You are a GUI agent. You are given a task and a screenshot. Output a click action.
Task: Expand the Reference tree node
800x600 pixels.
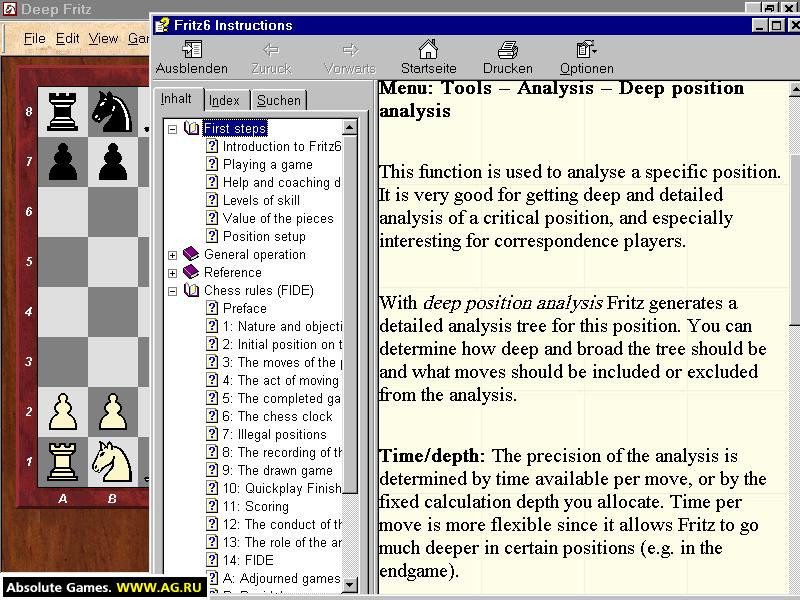pyautogui.click(x=172, y=273)
